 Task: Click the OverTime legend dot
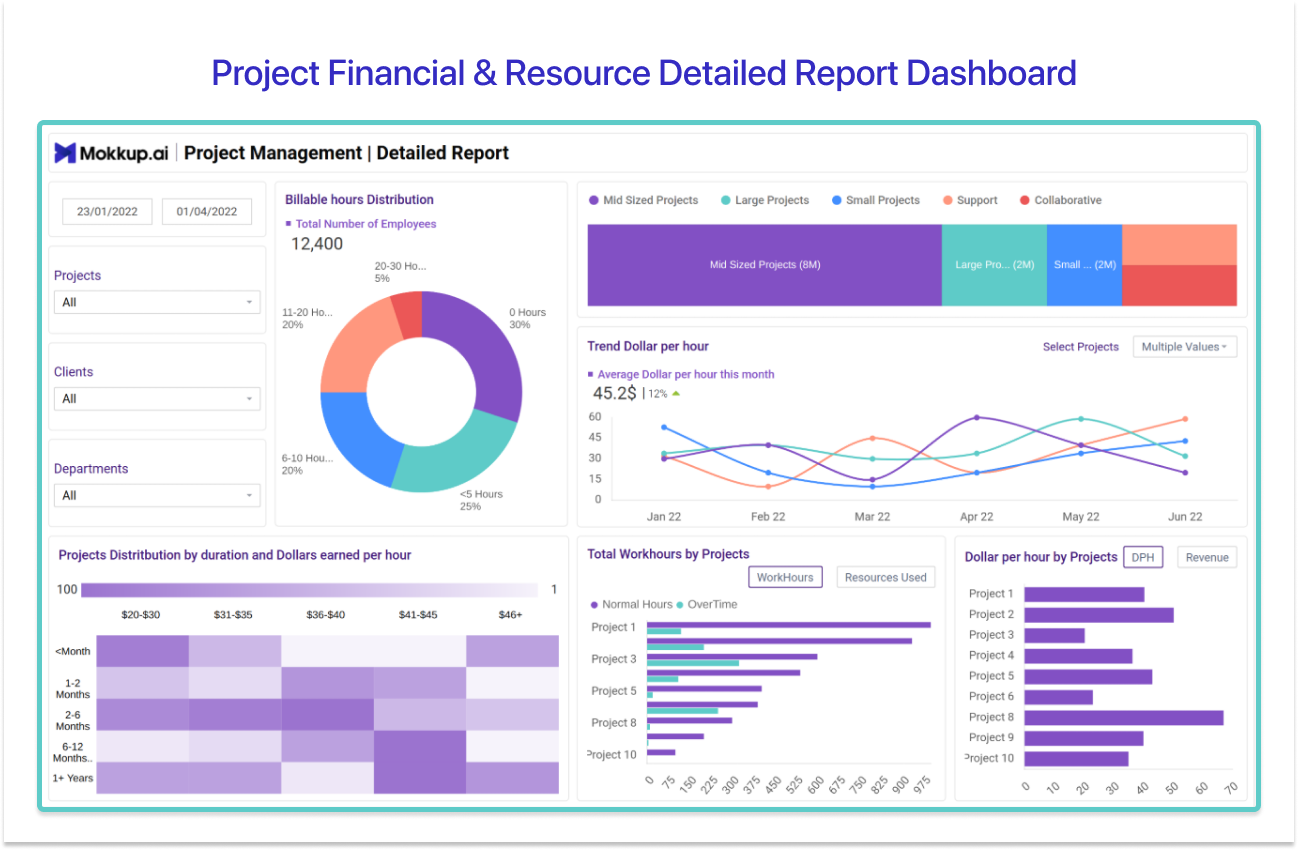coord(680,605)
